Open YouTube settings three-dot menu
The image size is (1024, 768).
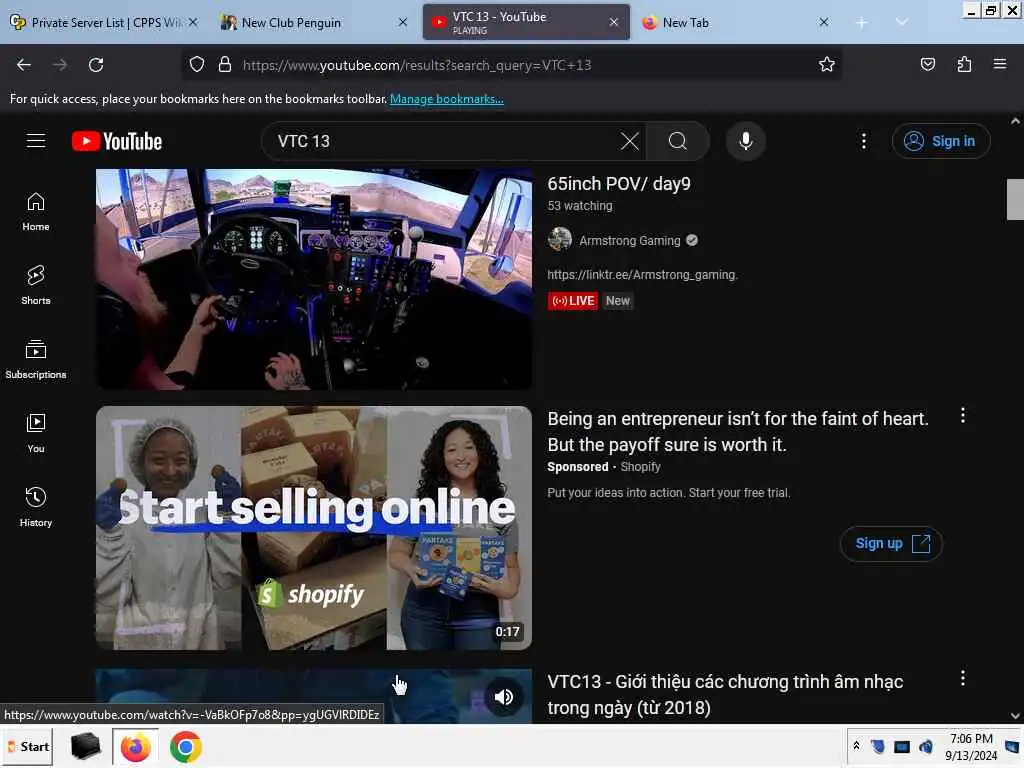pos(863,141)
